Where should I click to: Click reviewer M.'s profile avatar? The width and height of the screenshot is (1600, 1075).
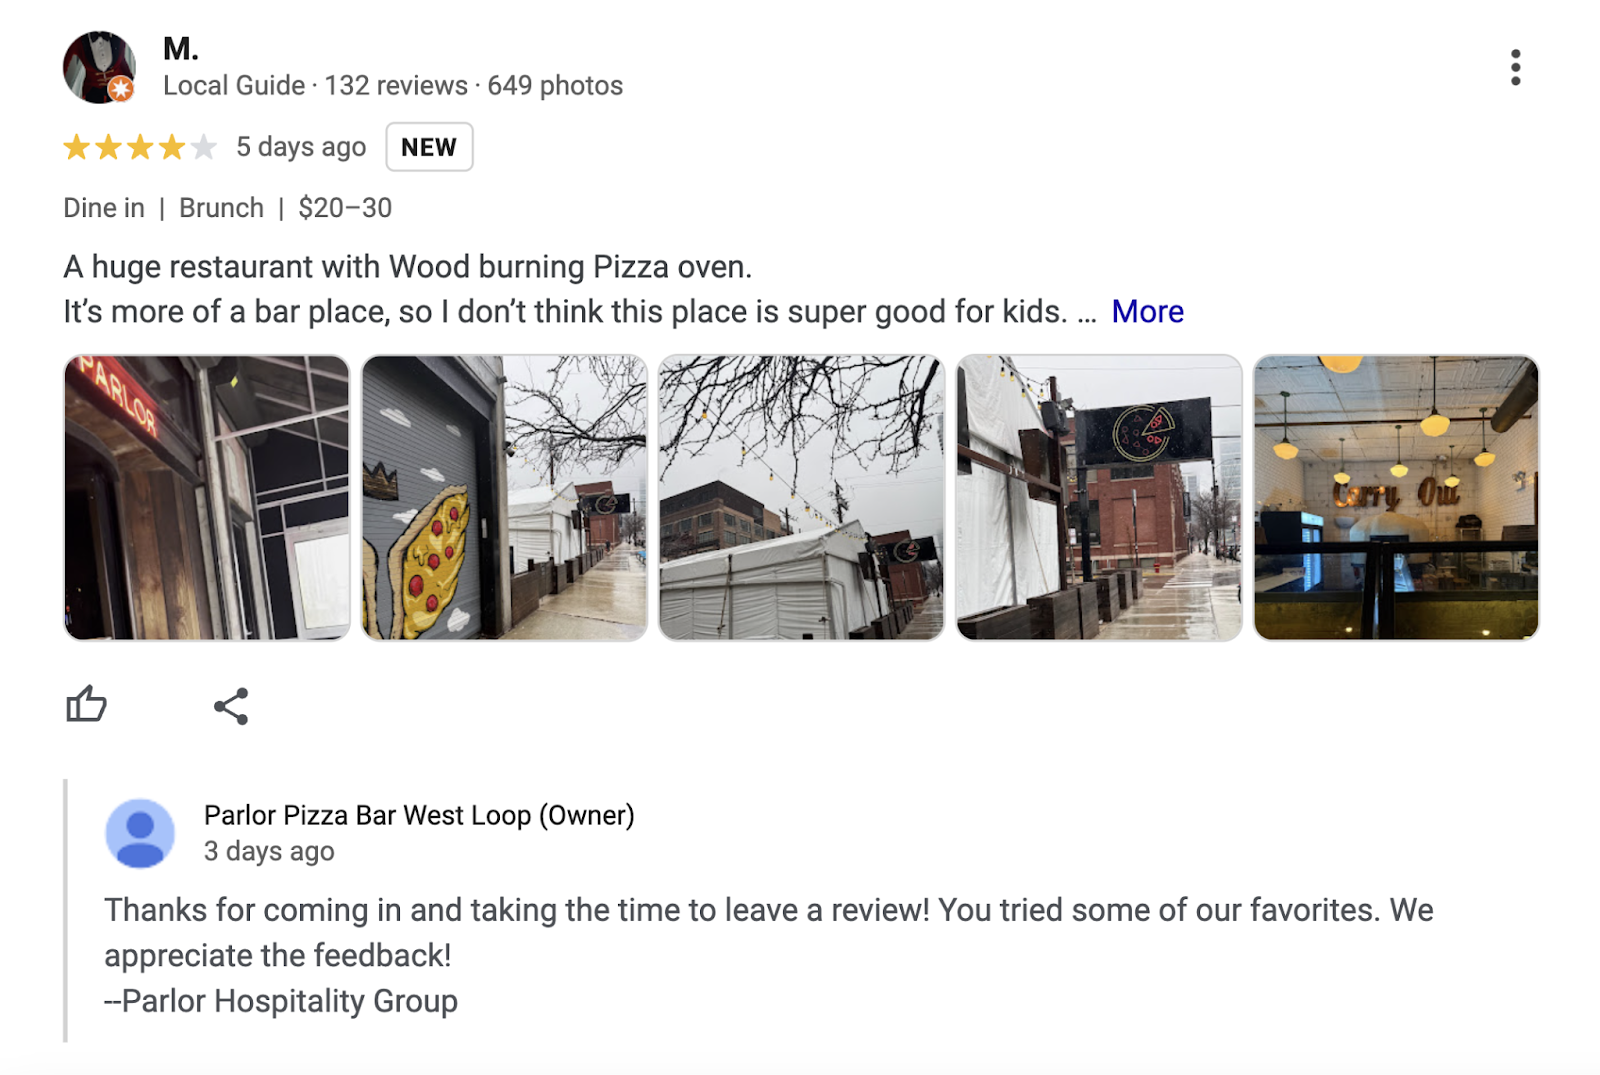coord(97,65)
